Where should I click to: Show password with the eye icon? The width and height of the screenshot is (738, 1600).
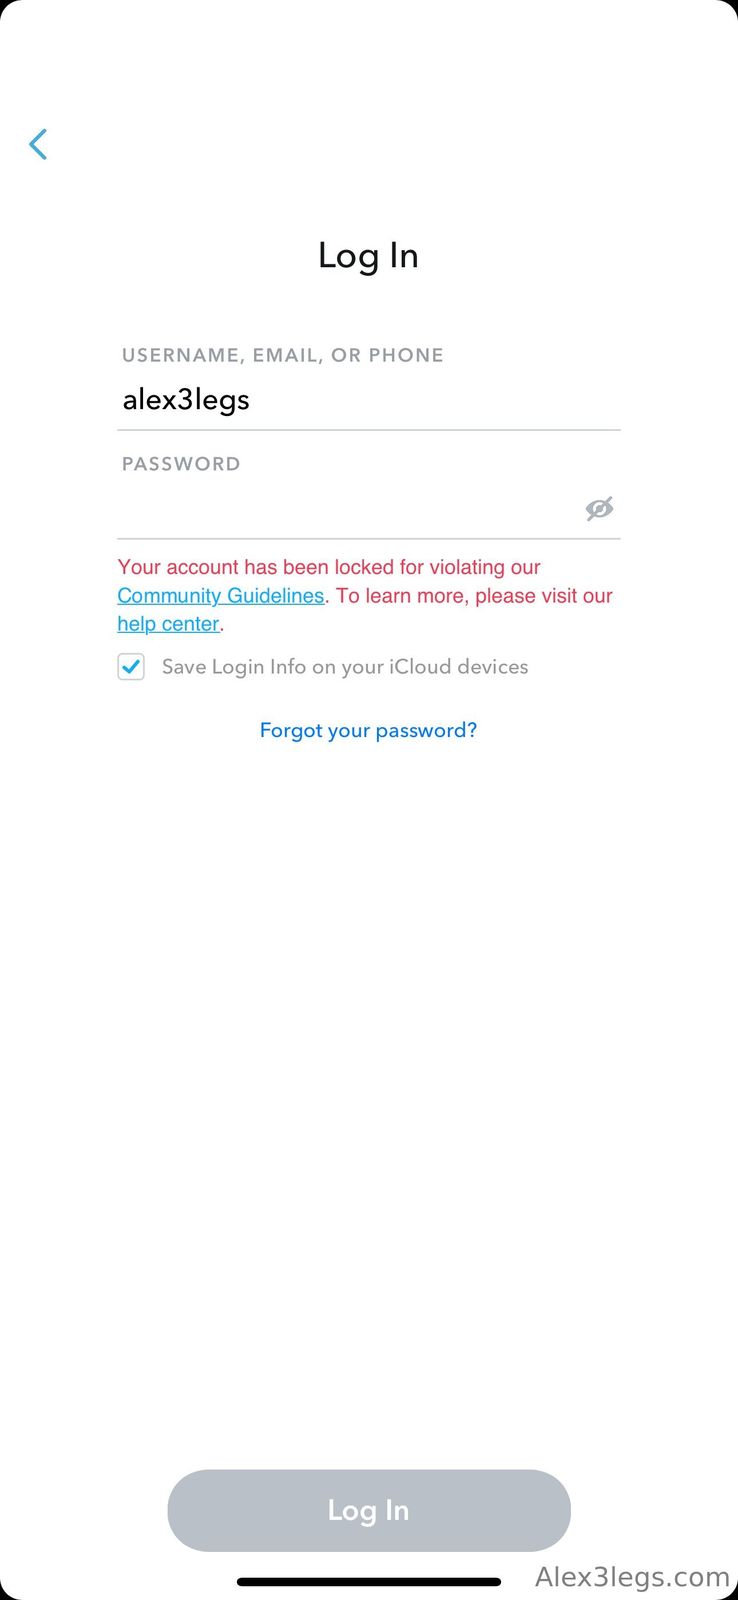point(599,509)
